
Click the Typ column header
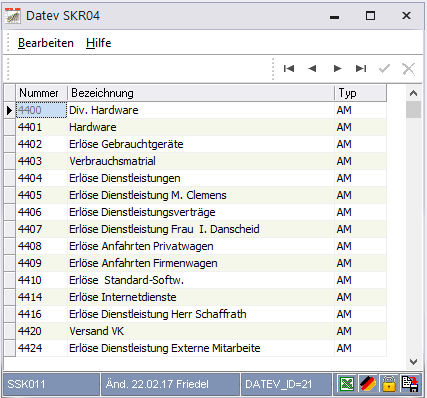click(x=361, y=93)
